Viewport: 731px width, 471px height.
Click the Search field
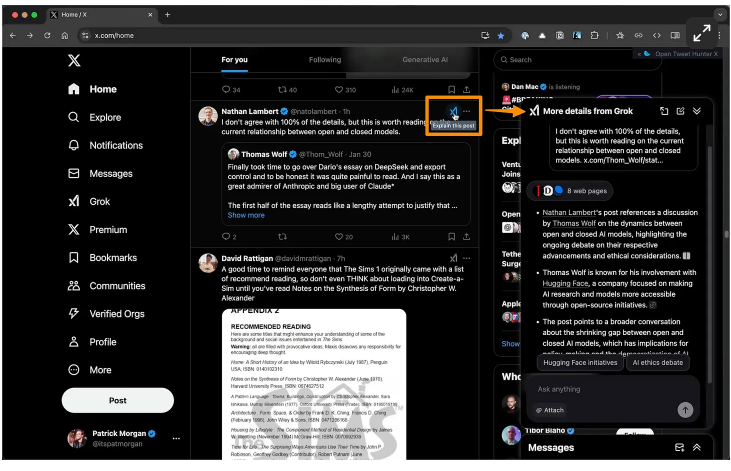click(577, 60)
